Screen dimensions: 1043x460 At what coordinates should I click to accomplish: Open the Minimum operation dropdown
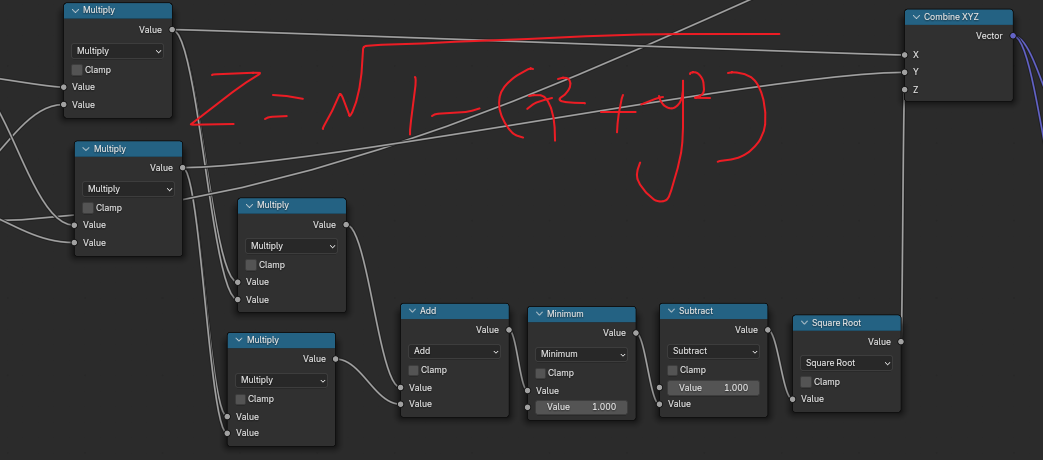(581, 354)
